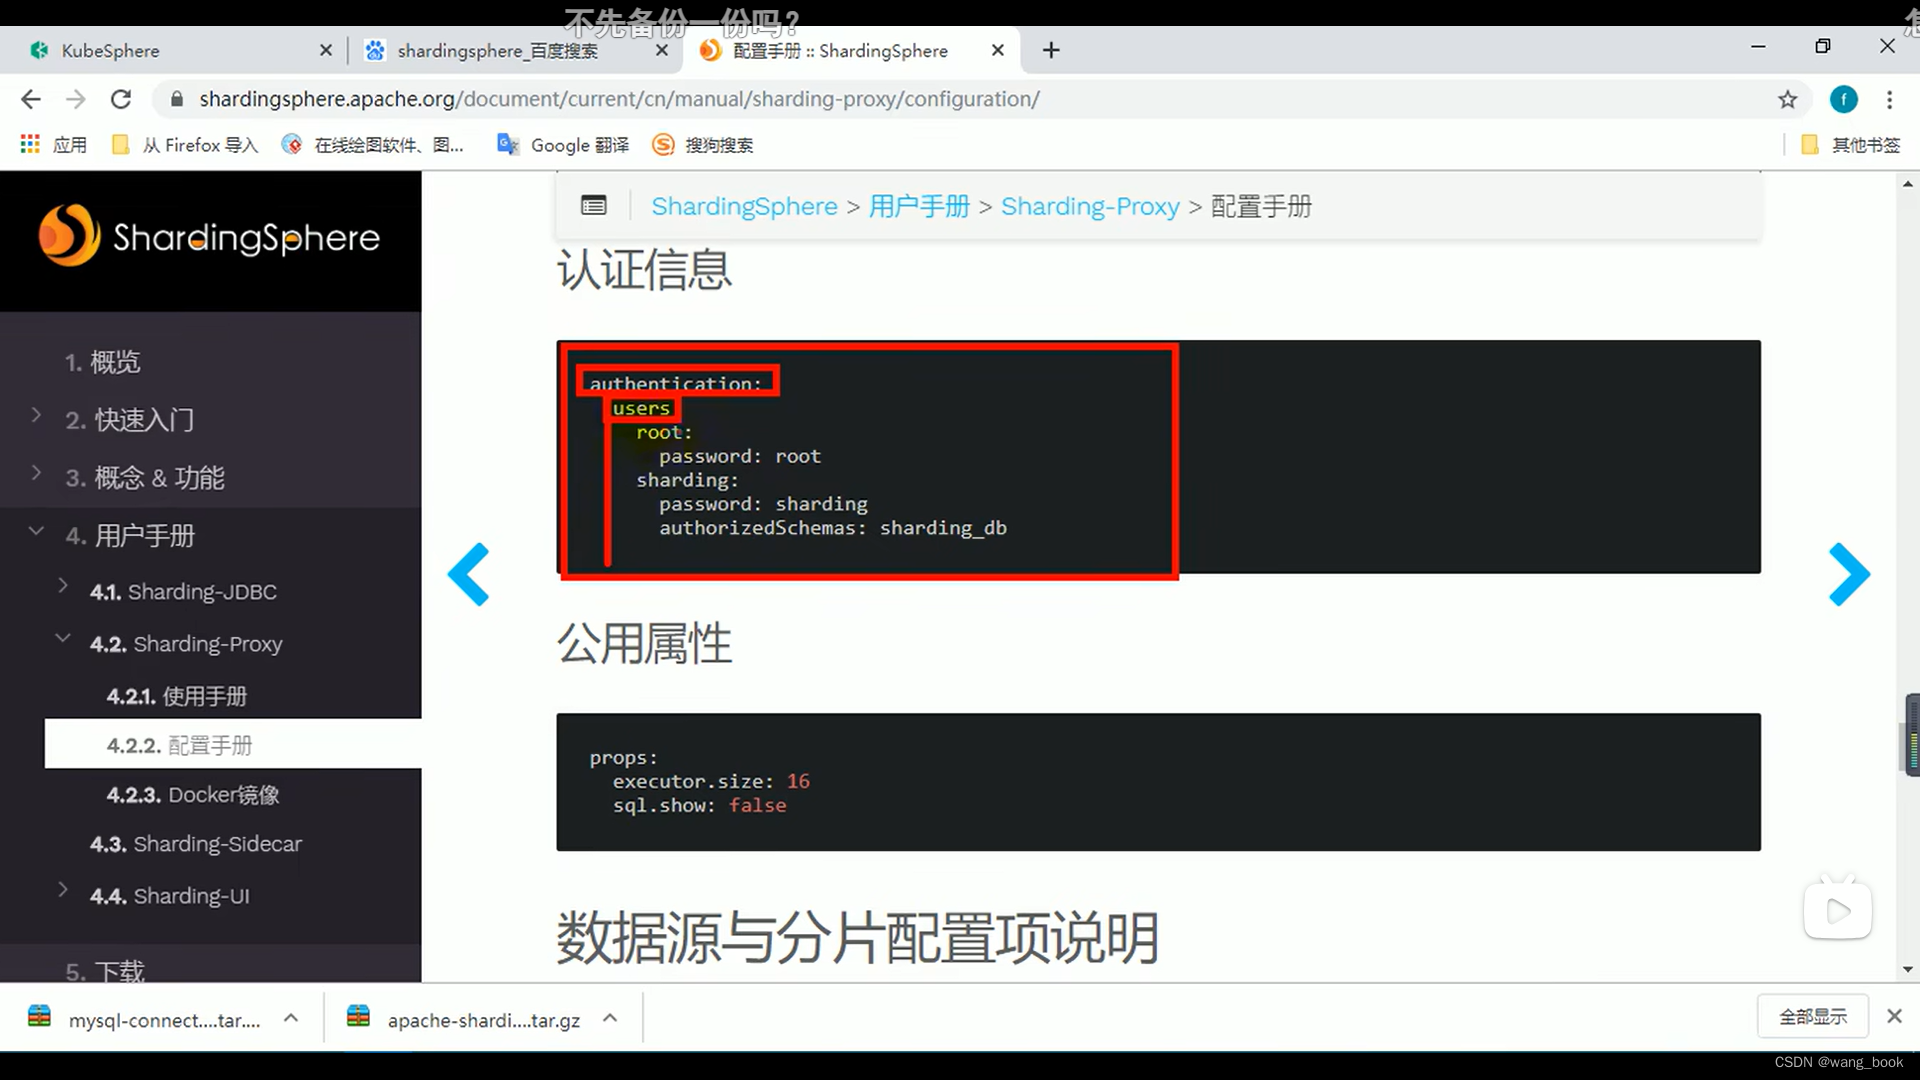
Task: Close the shardingsphere_百度搜索 tab
Action: [x=662, y=50]
